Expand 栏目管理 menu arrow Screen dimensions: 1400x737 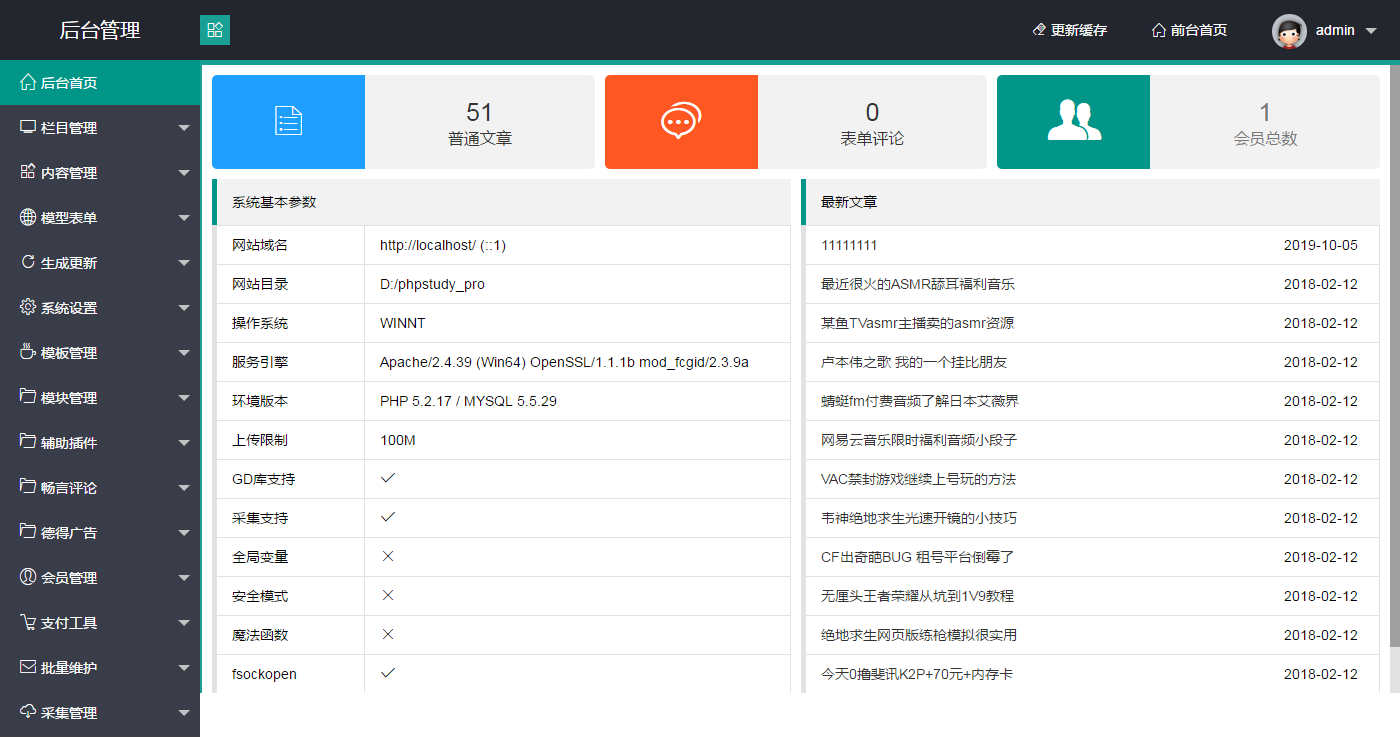tap(184, 128)
